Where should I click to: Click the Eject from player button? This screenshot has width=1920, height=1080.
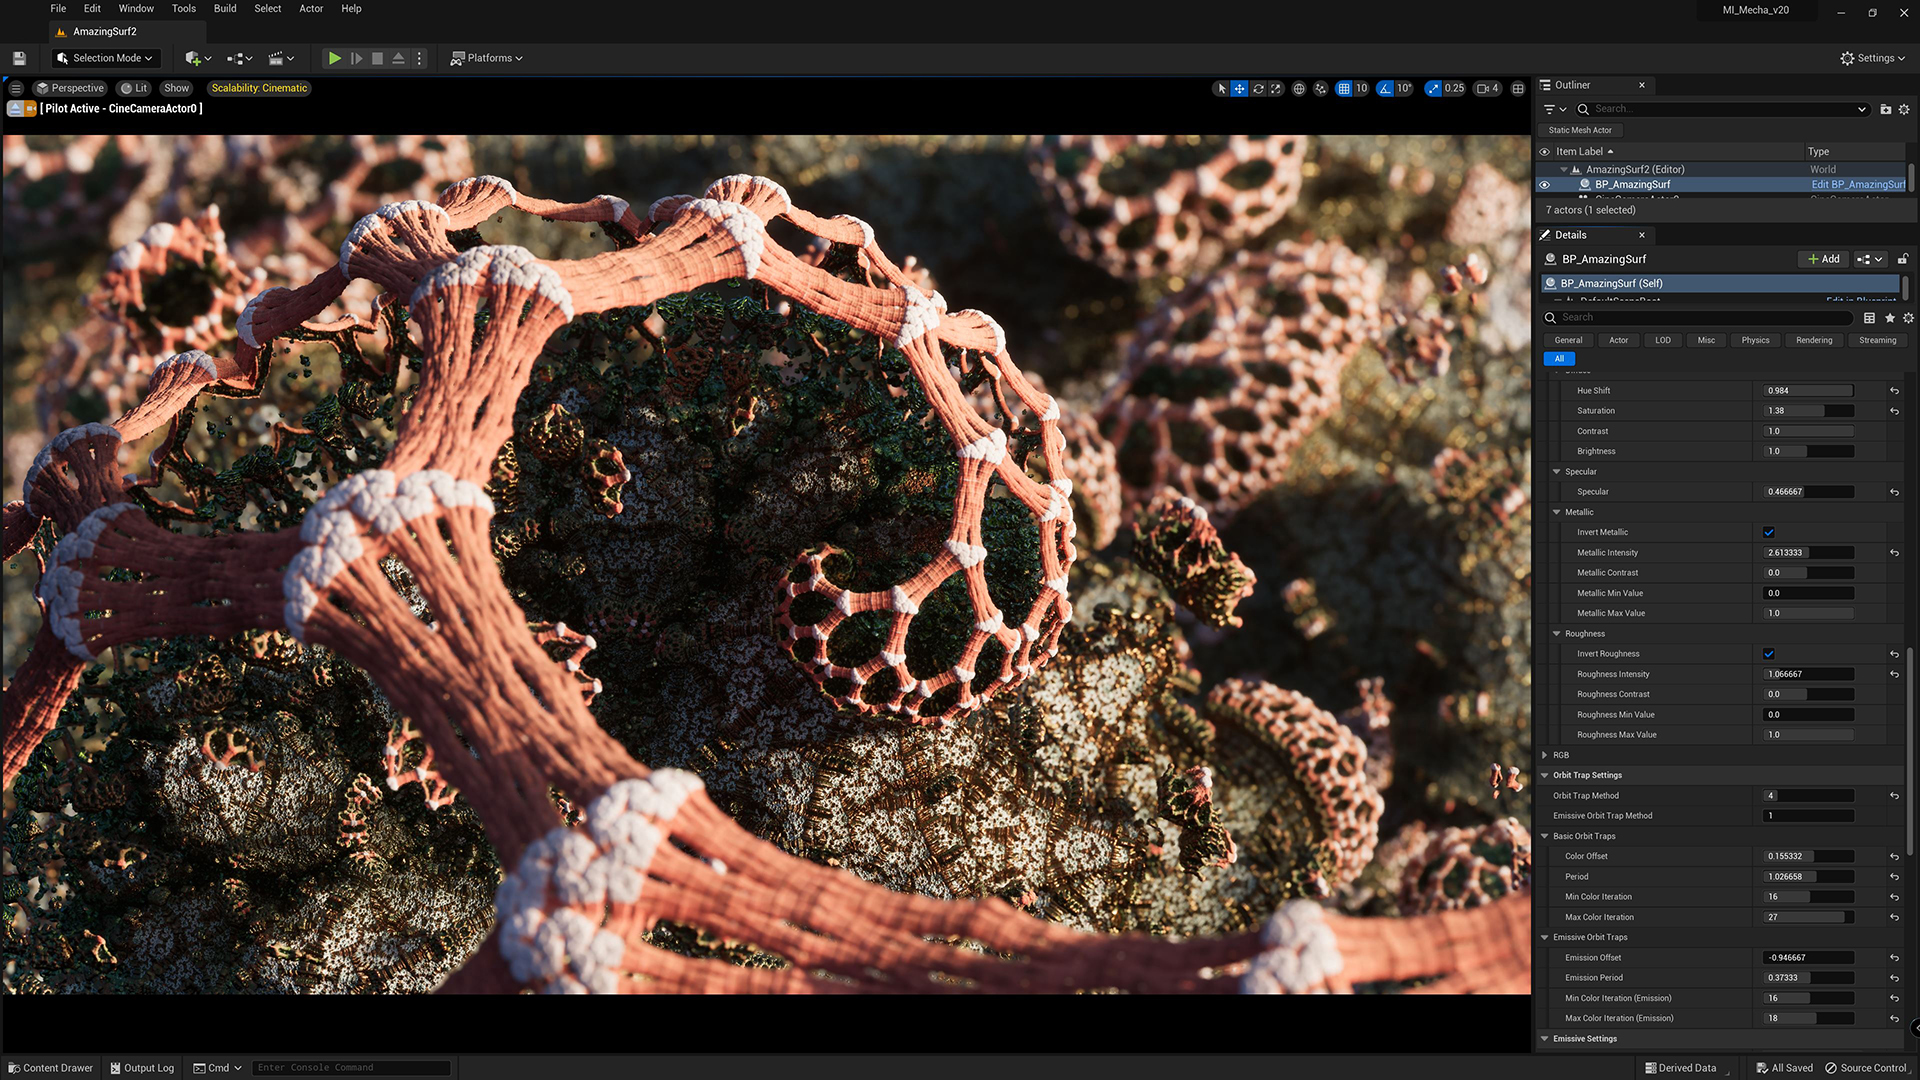click(398, 58)
